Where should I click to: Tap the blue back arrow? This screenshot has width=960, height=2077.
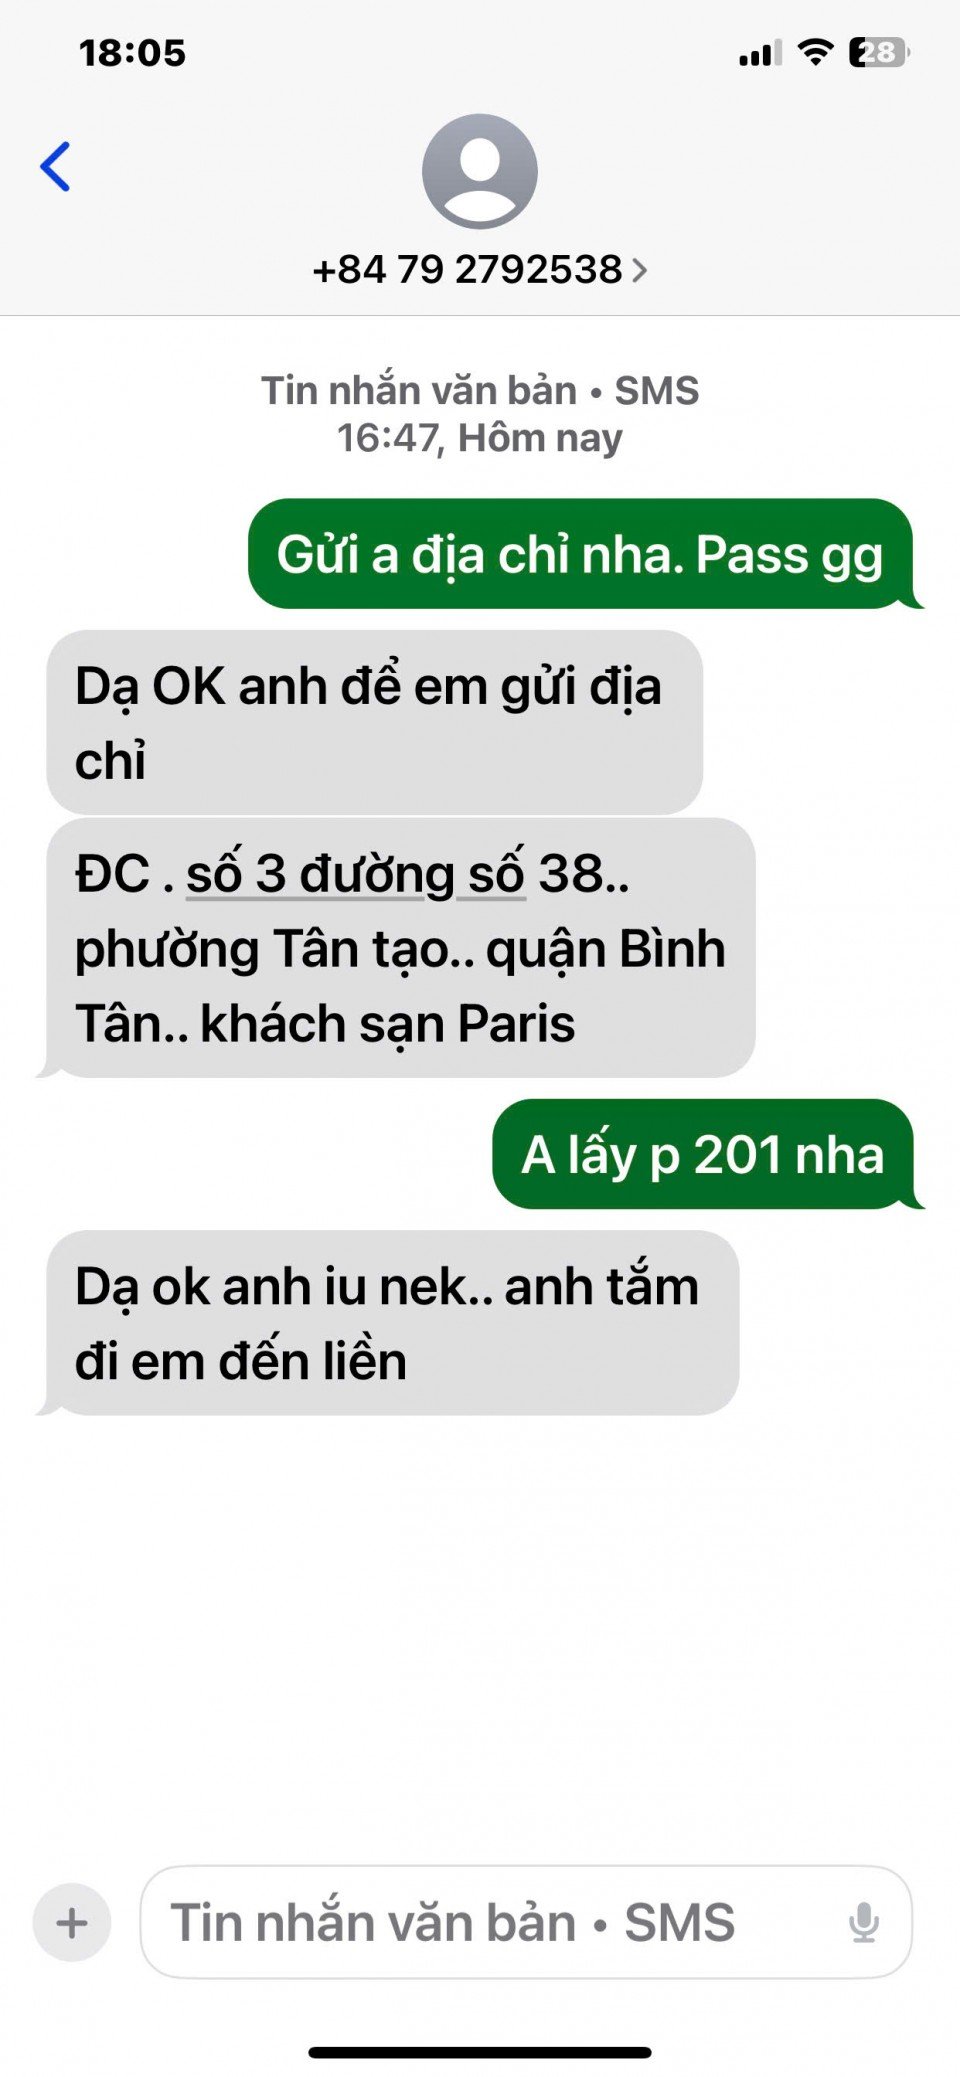(55, 166)
